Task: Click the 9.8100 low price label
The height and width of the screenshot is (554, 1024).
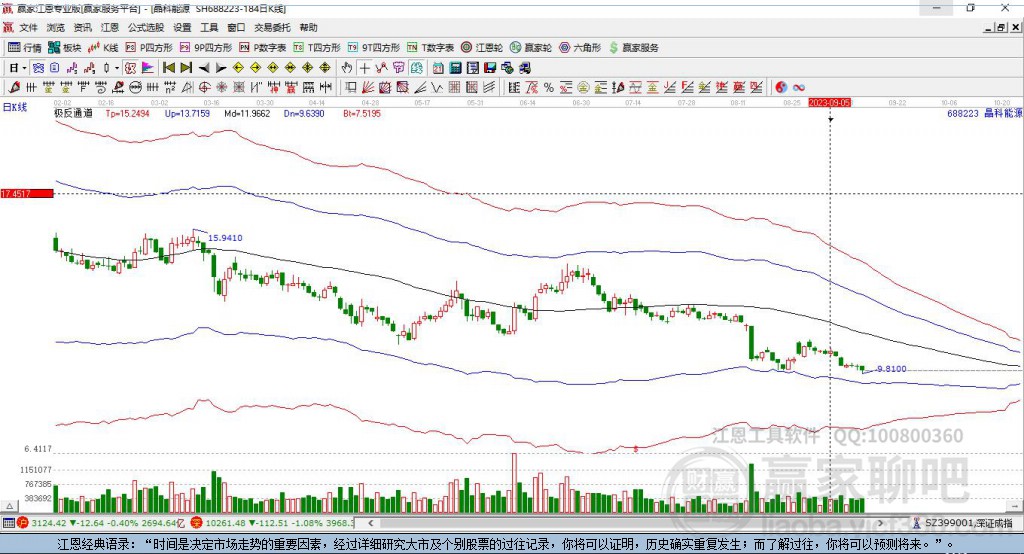Action: 891,369
